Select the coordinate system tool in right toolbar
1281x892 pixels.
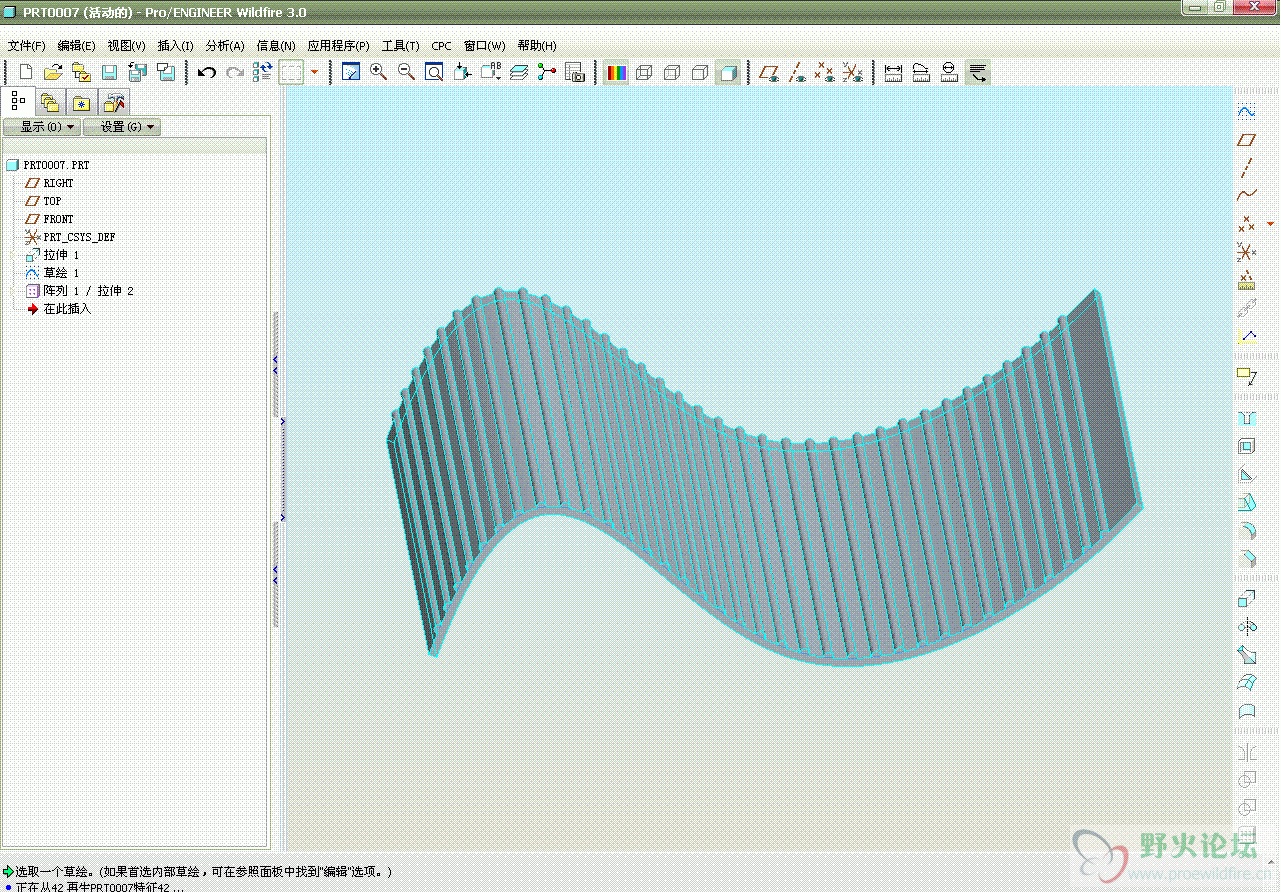point(1246,252)
